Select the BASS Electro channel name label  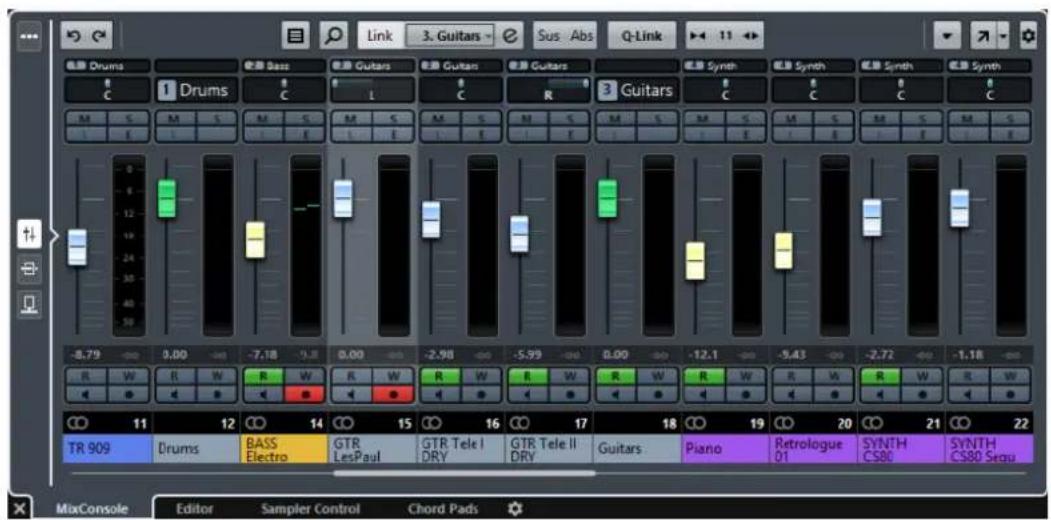click(x=284, y=449)
